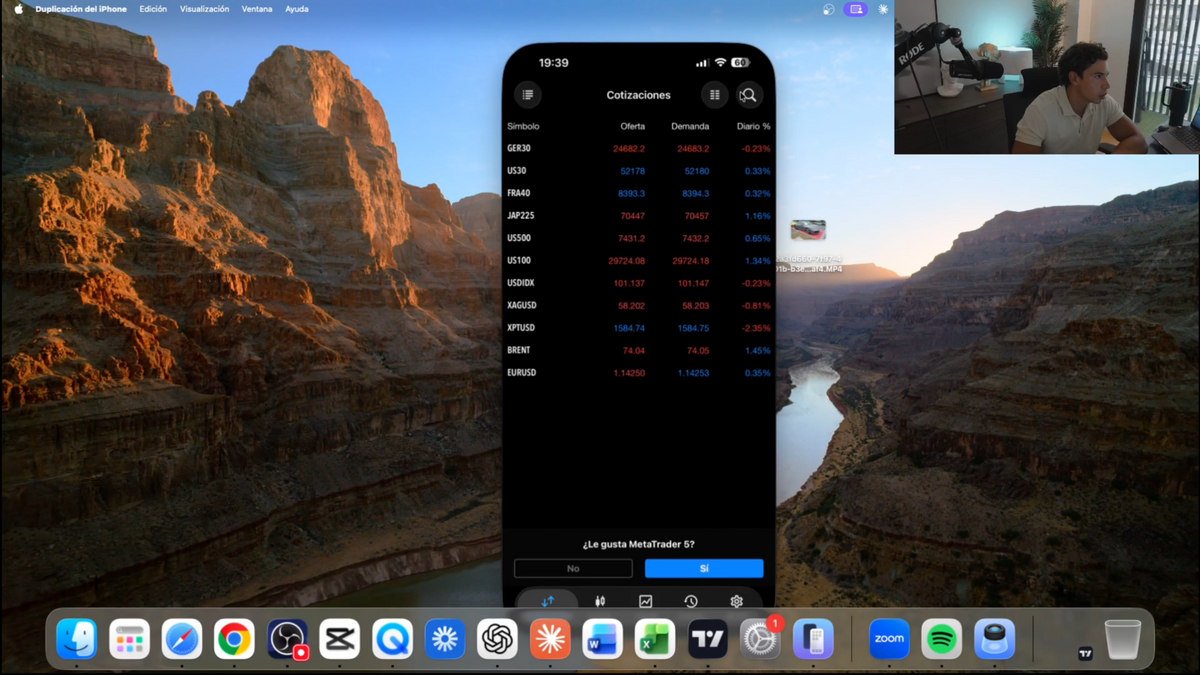Open CapCut from the Dock
This screenshot has width=1200, height=675.
coord(340,639)
